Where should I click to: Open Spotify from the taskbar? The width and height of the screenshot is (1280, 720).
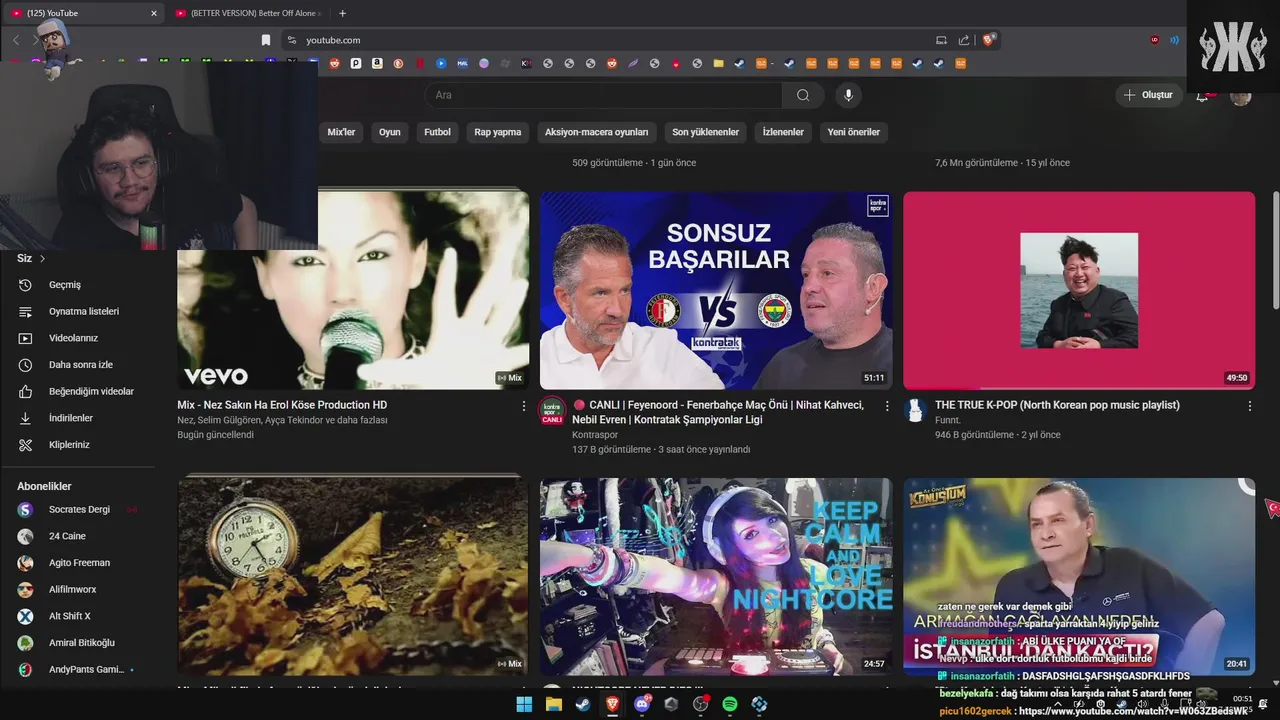coord(730,704)
